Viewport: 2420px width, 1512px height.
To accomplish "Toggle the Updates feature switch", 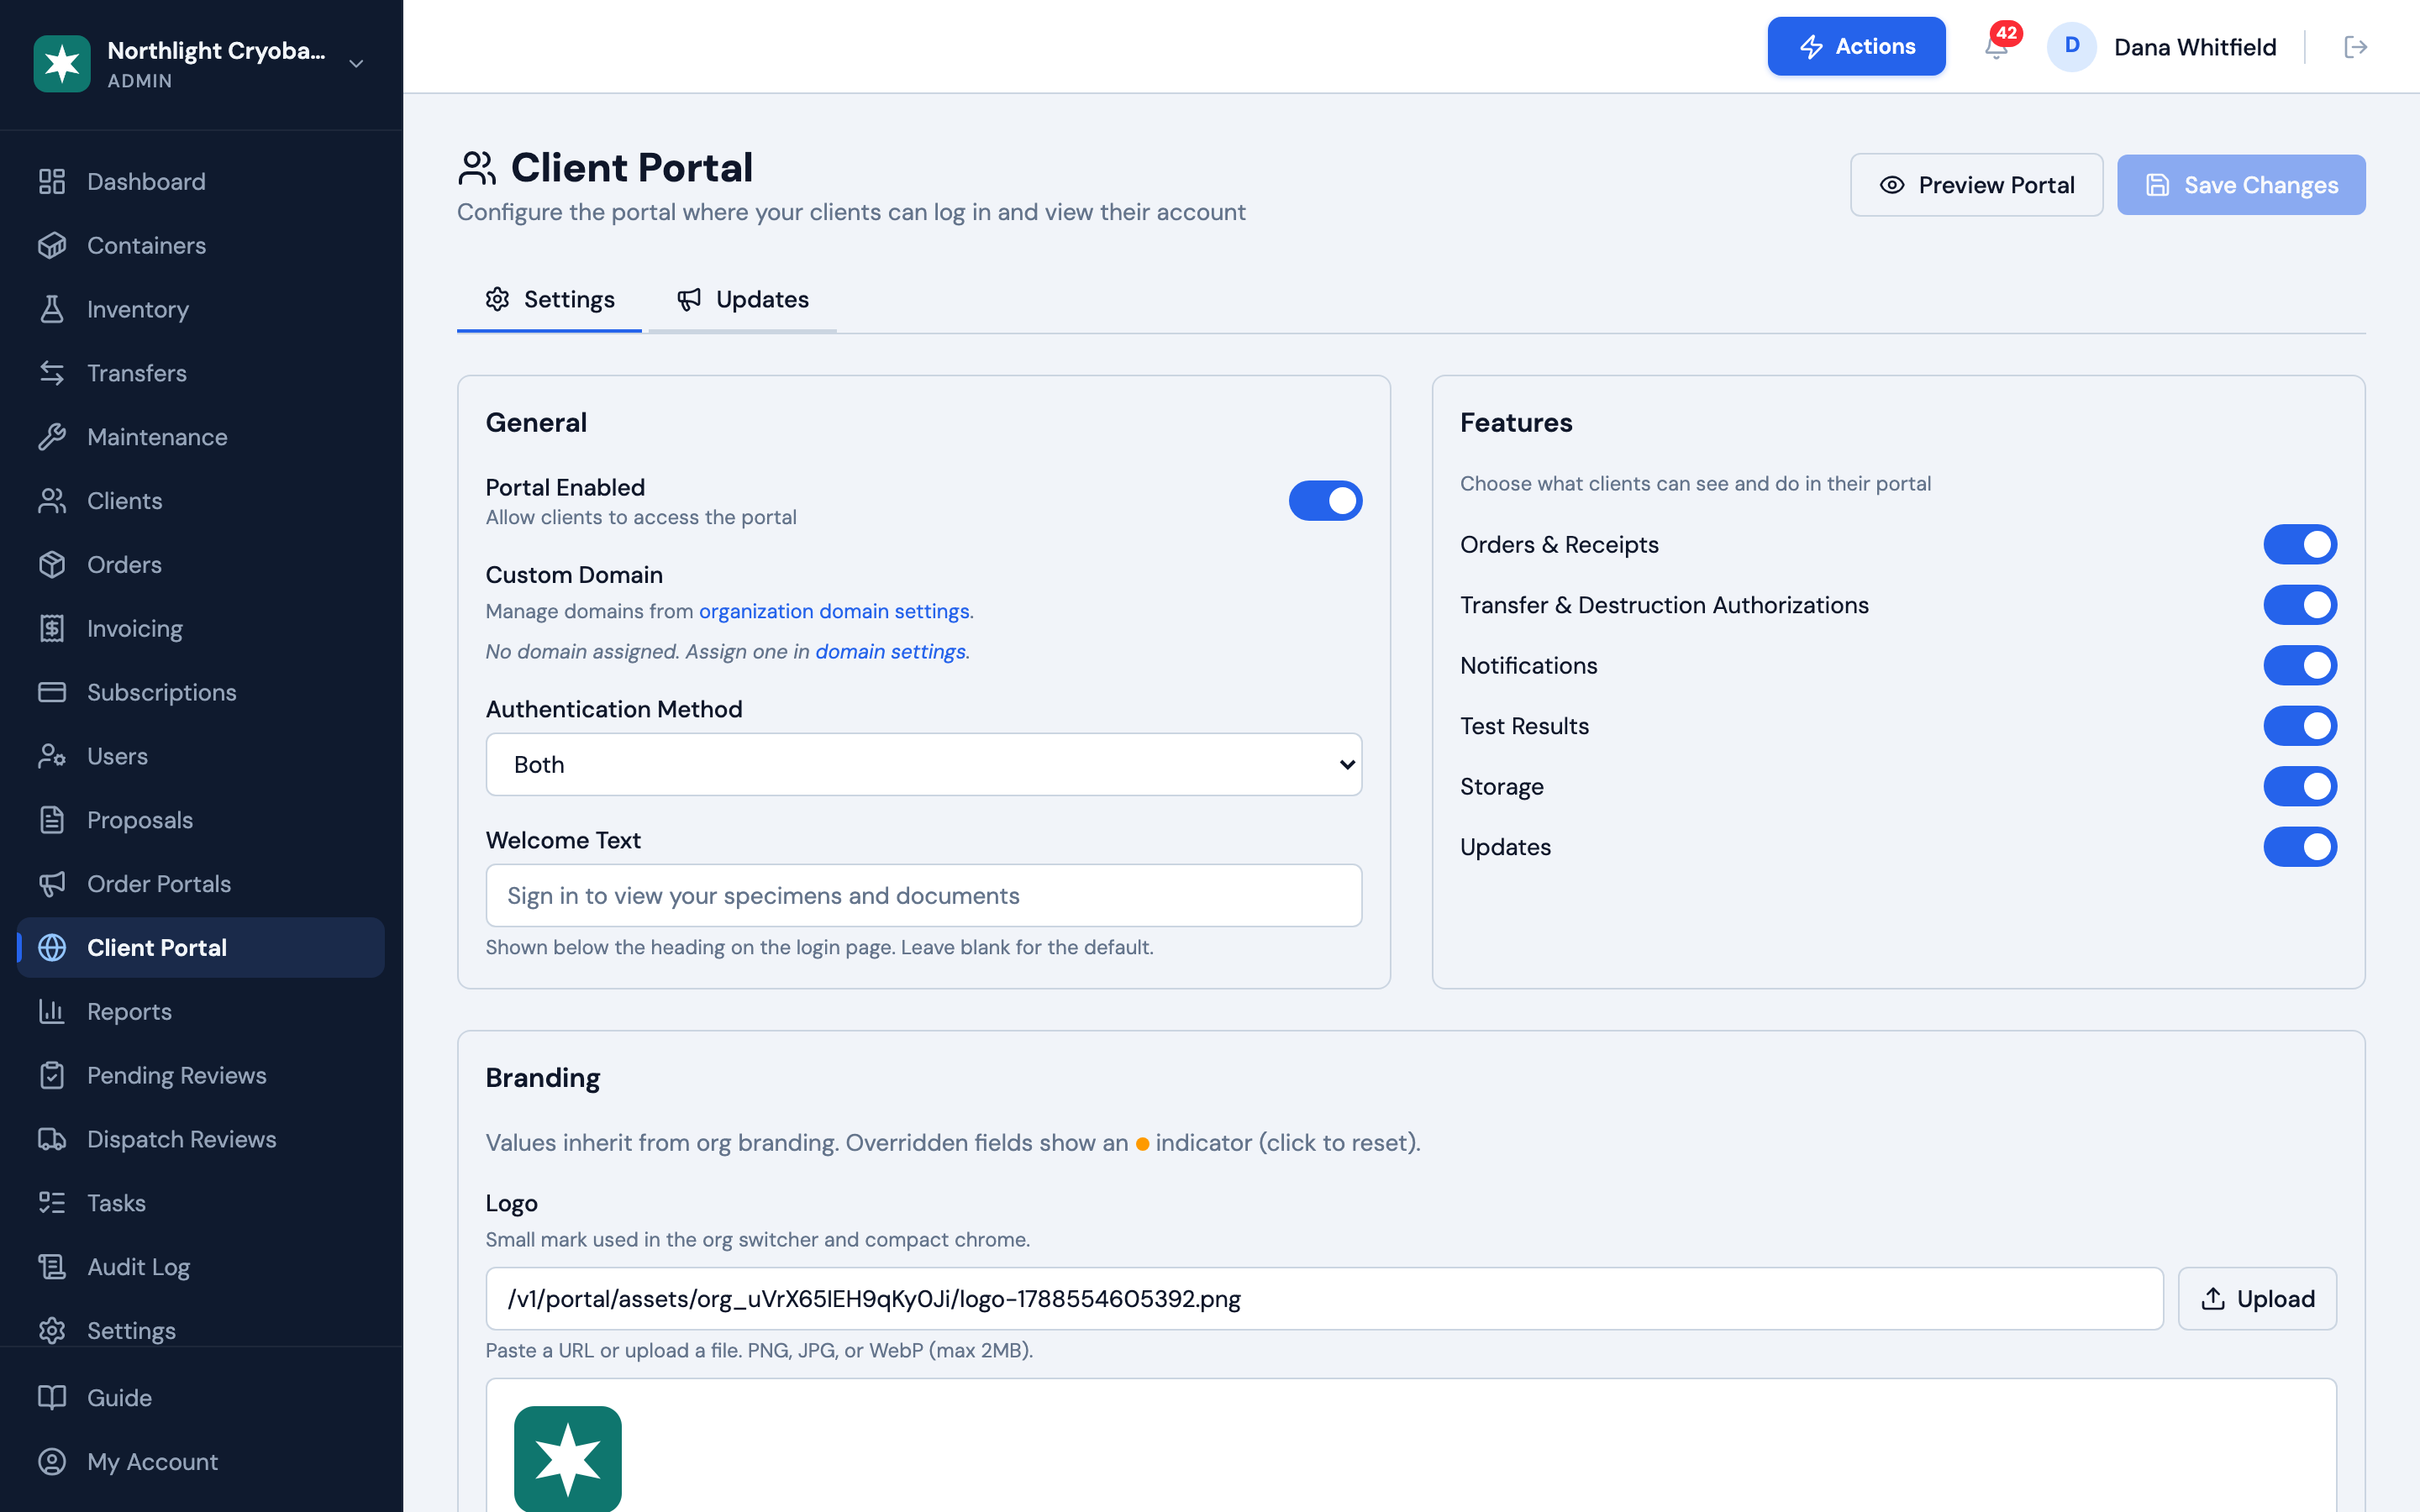I will tap(2300, 847).
